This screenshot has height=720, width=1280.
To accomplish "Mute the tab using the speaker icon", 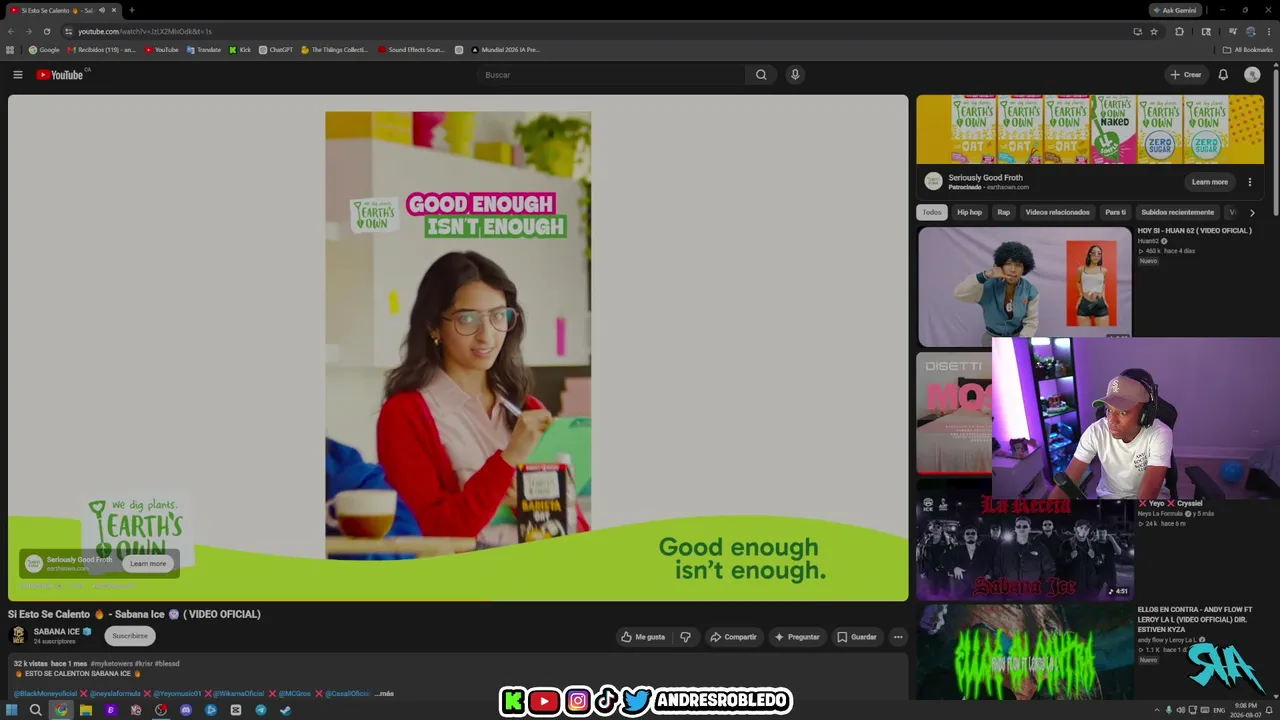I will click(101, 10).
